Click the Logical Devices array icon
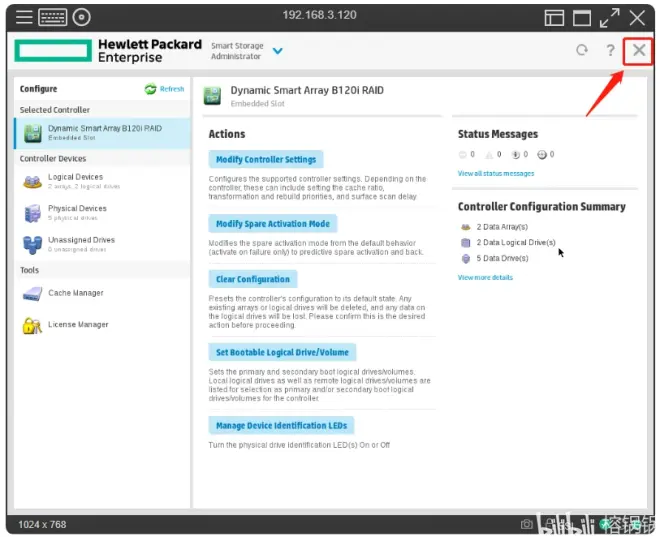This screenshot has width=660, height=537. pos(32,182)
